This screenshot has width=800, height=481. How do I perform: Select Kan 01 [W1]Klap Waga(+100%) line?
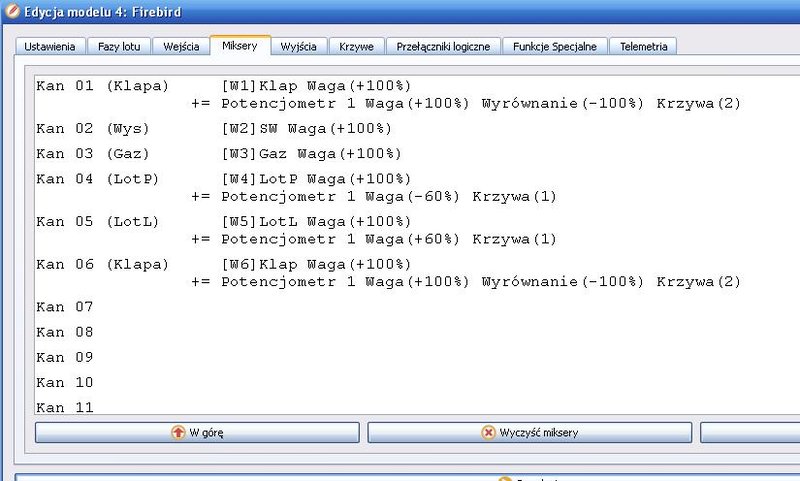[x=223, y=86]
